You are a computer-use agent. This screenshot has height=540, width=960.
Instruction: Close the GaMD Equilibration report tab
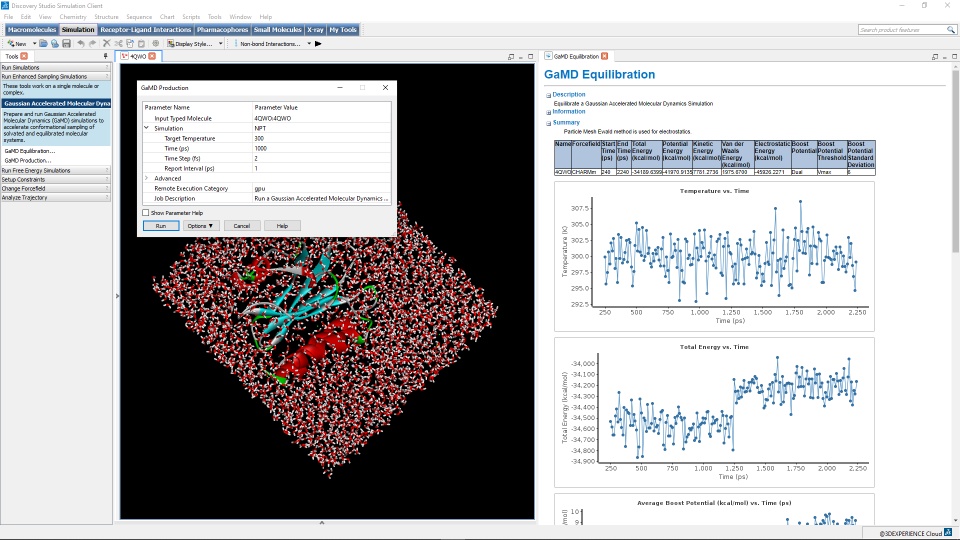pos(604,56)
